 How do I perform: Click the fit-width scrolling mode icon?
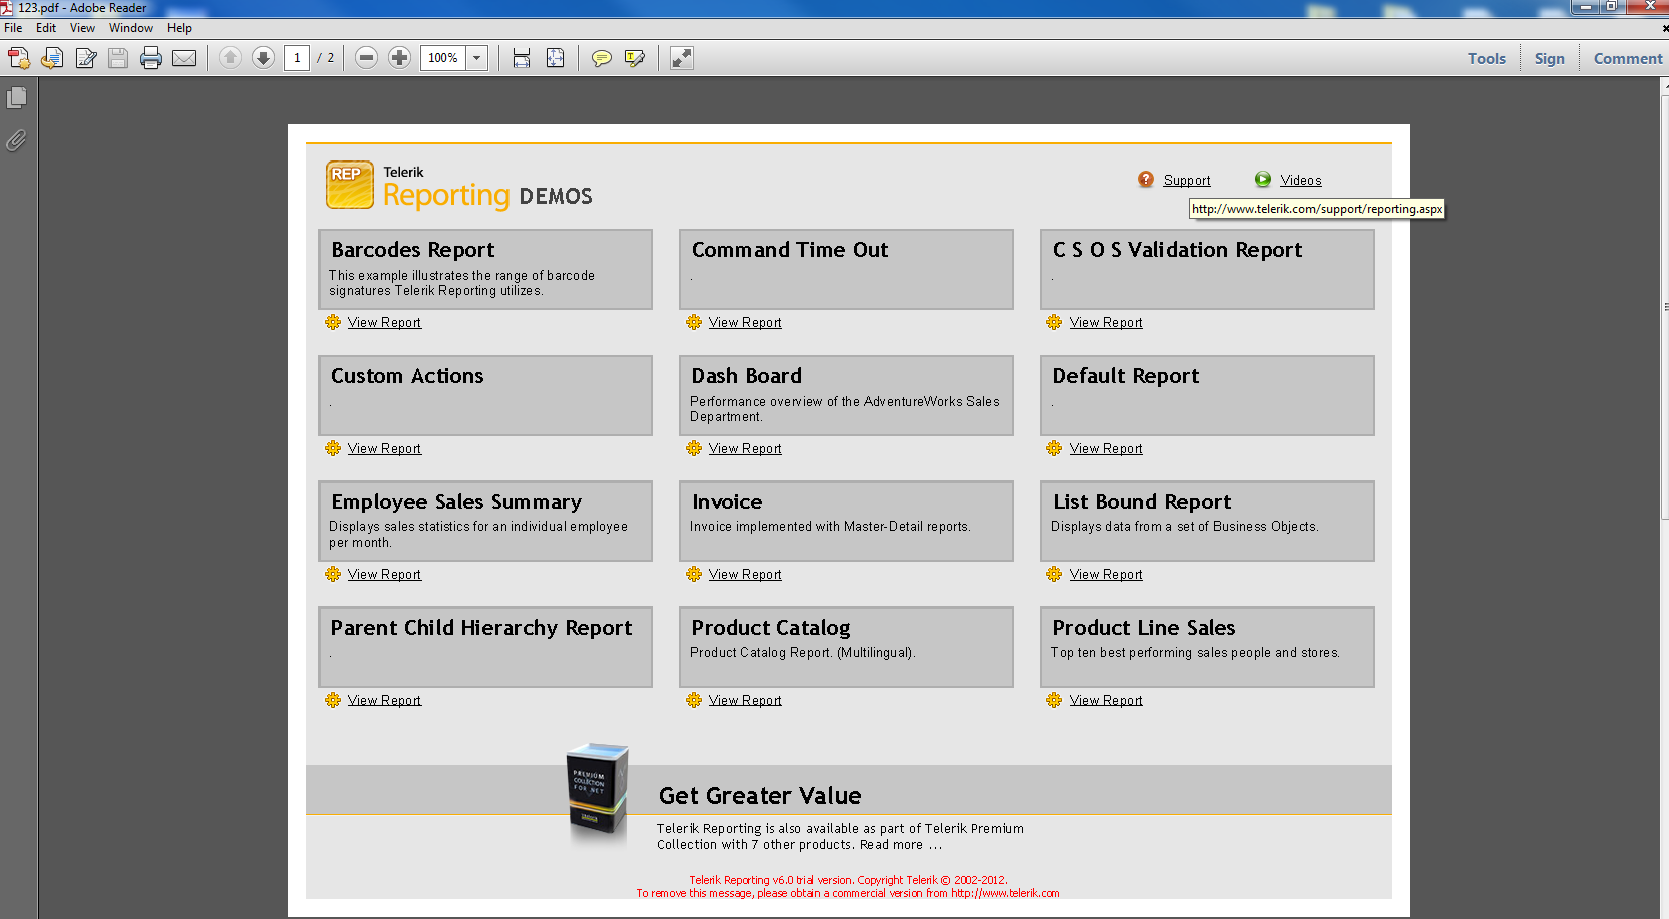522,58
